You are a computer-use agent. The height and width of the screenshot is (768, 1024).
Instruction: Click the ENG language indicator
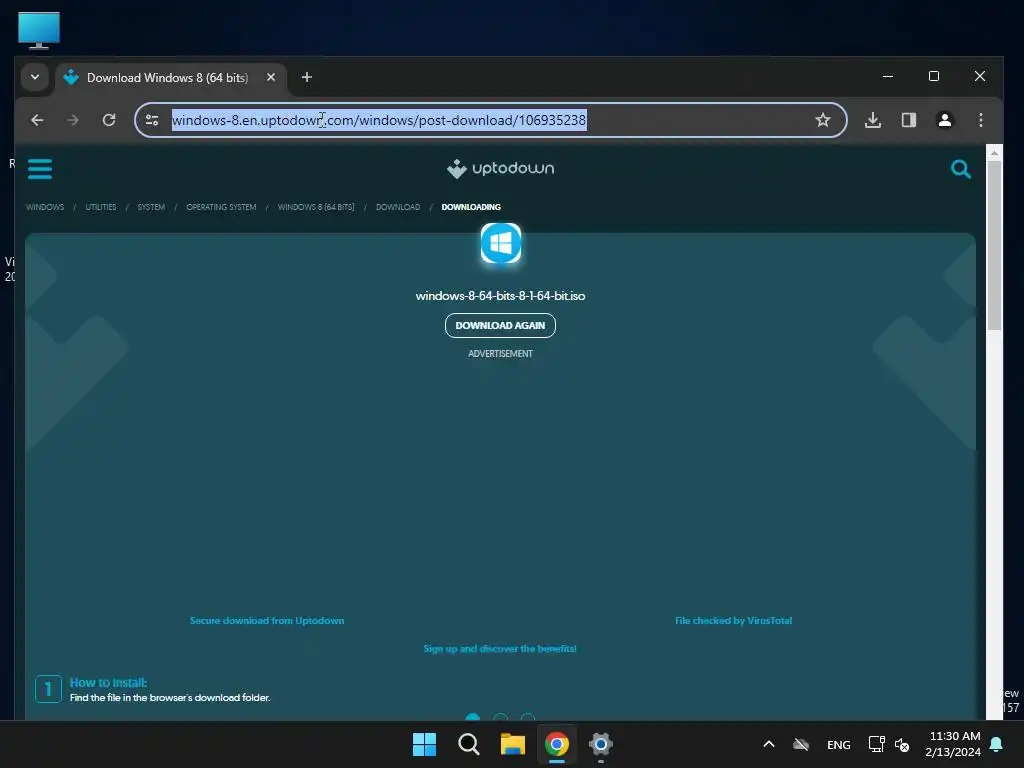tap(839, 744)
